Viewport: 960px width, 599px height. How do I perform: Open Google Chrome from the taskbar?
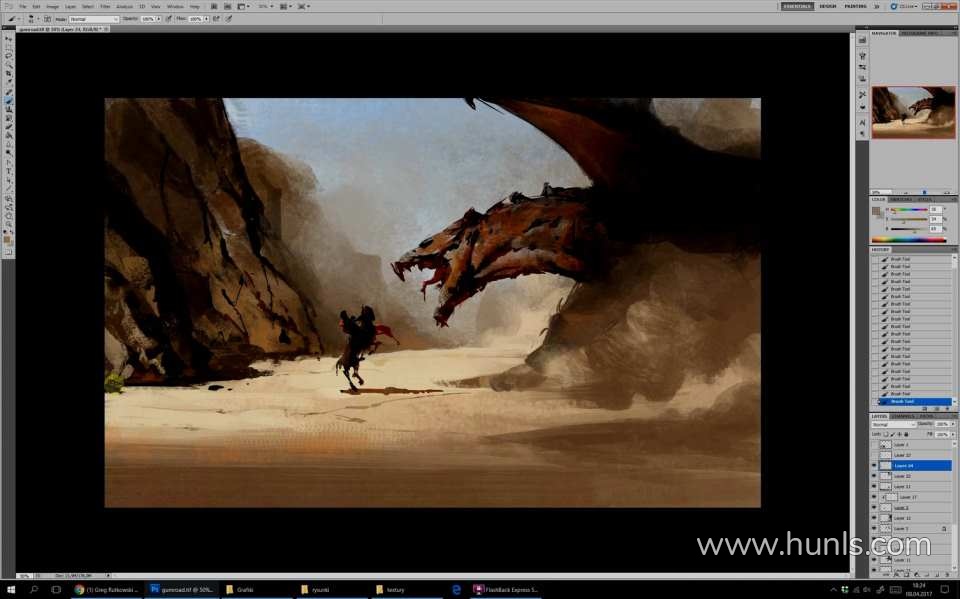point(80,590)
